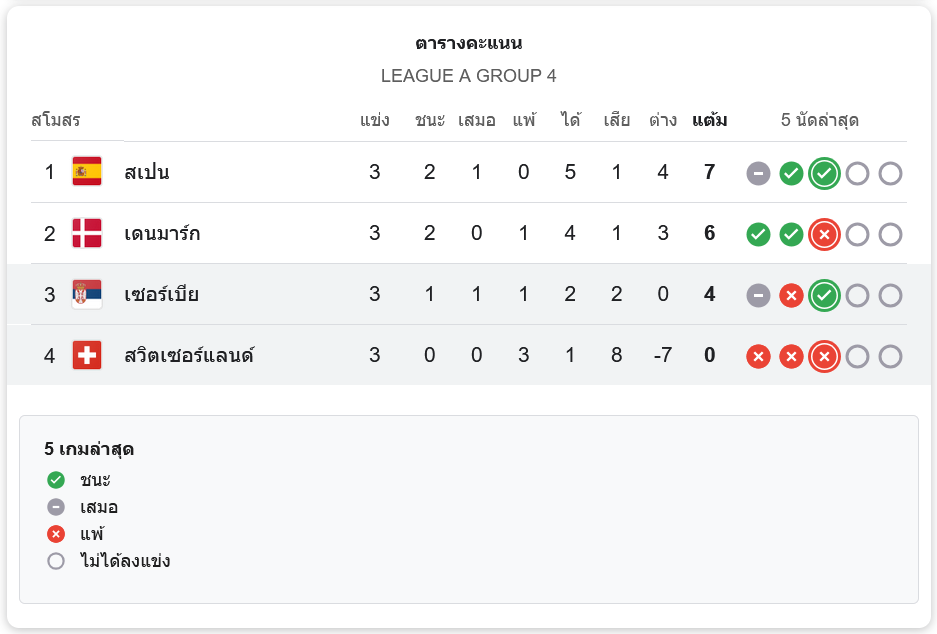Click the Serbia flag icon
937x634 pixels.
pos(87,294)
